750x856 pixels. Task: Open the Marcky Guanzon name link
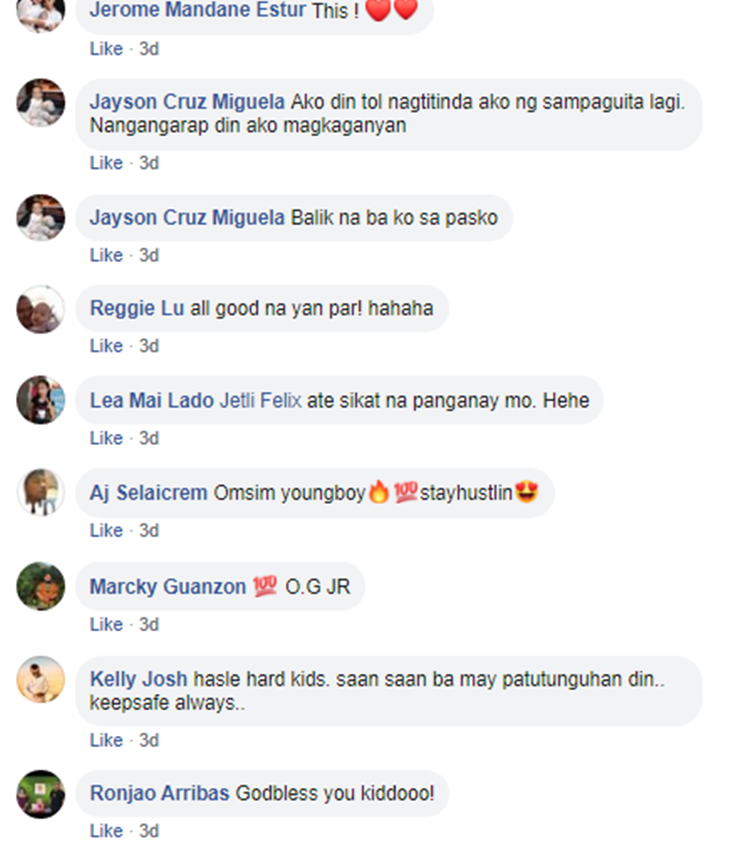(168, 587)
